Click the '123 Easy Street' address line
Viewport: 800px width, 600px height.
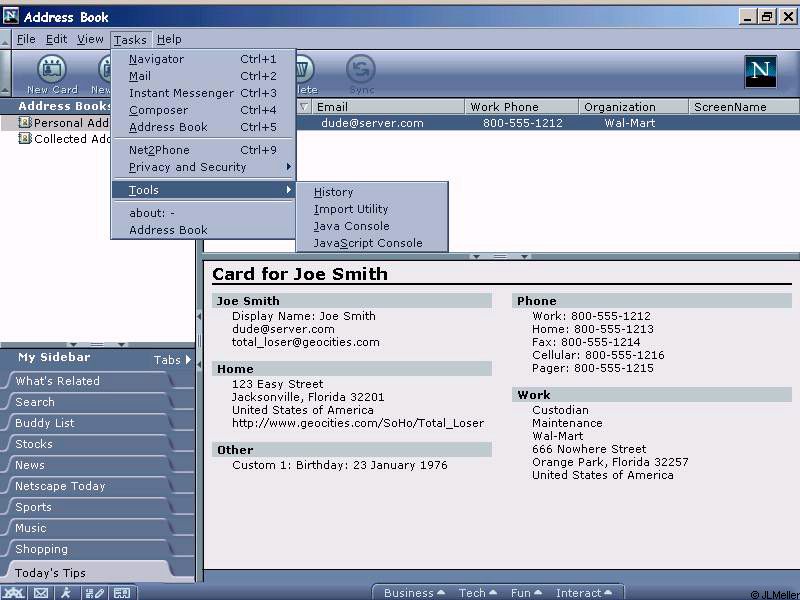(x=278, y=384)
